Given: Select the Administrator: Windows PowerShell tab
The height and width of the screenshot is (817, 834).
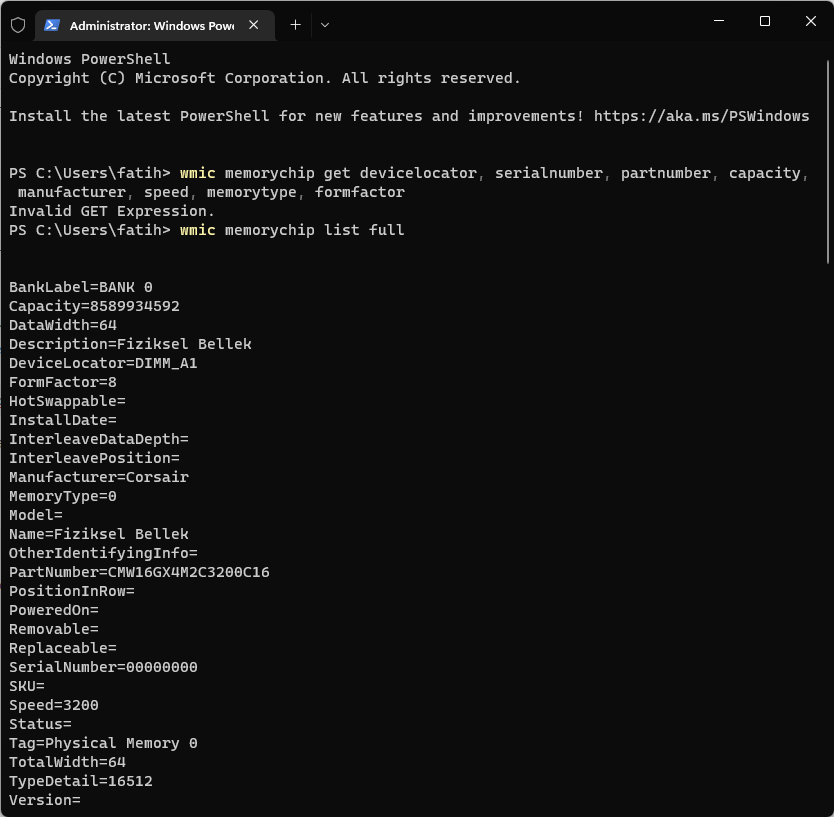Looking at the screenshot, I should pyautogui.click(x=150, y=25).
